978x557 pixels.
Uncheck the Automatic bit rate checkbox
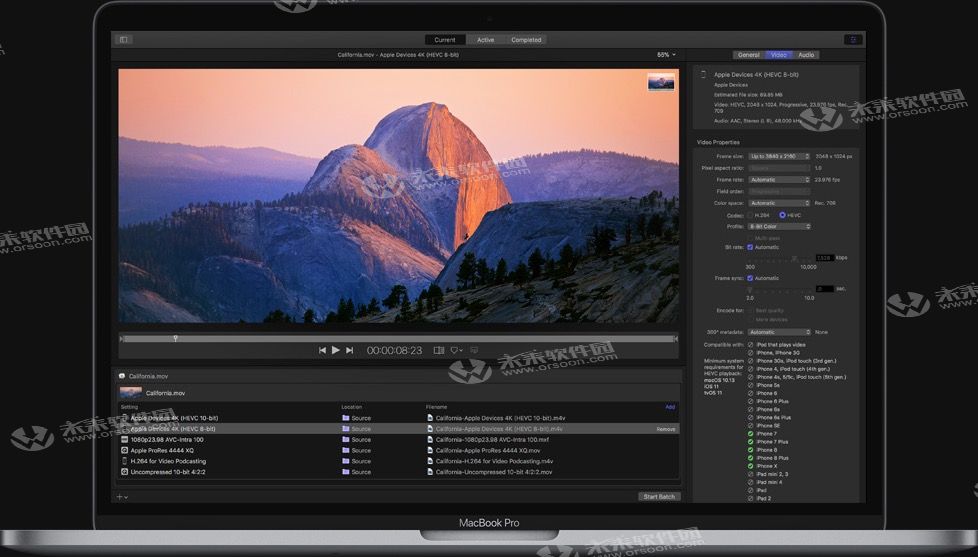(x=750, y=247)
